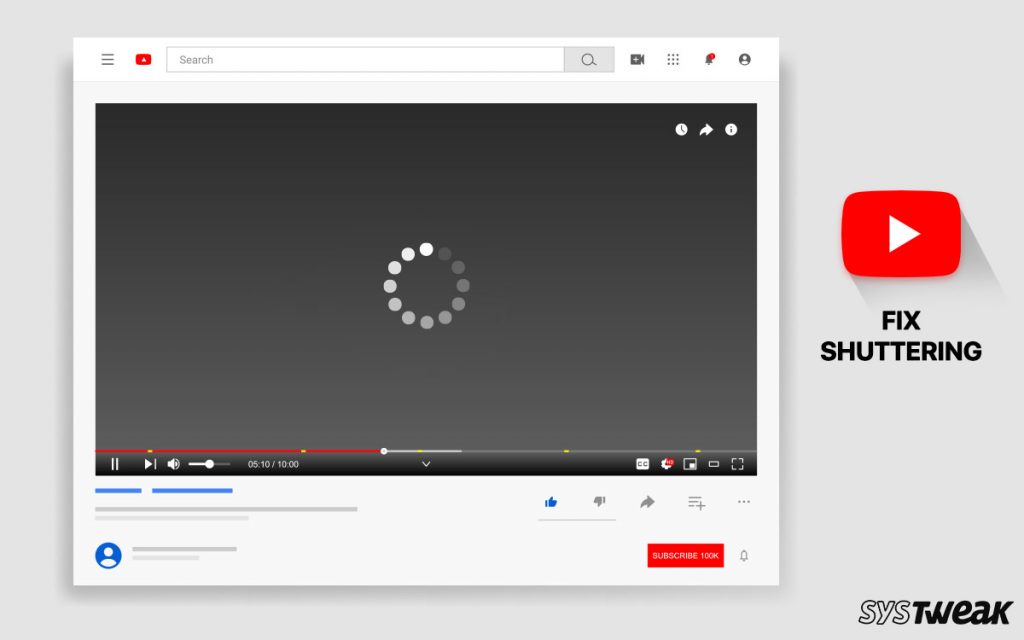This screenshot has width=1024, height=640.
Task: Expand the player's chapter chevron
Action: click(427, 464)
